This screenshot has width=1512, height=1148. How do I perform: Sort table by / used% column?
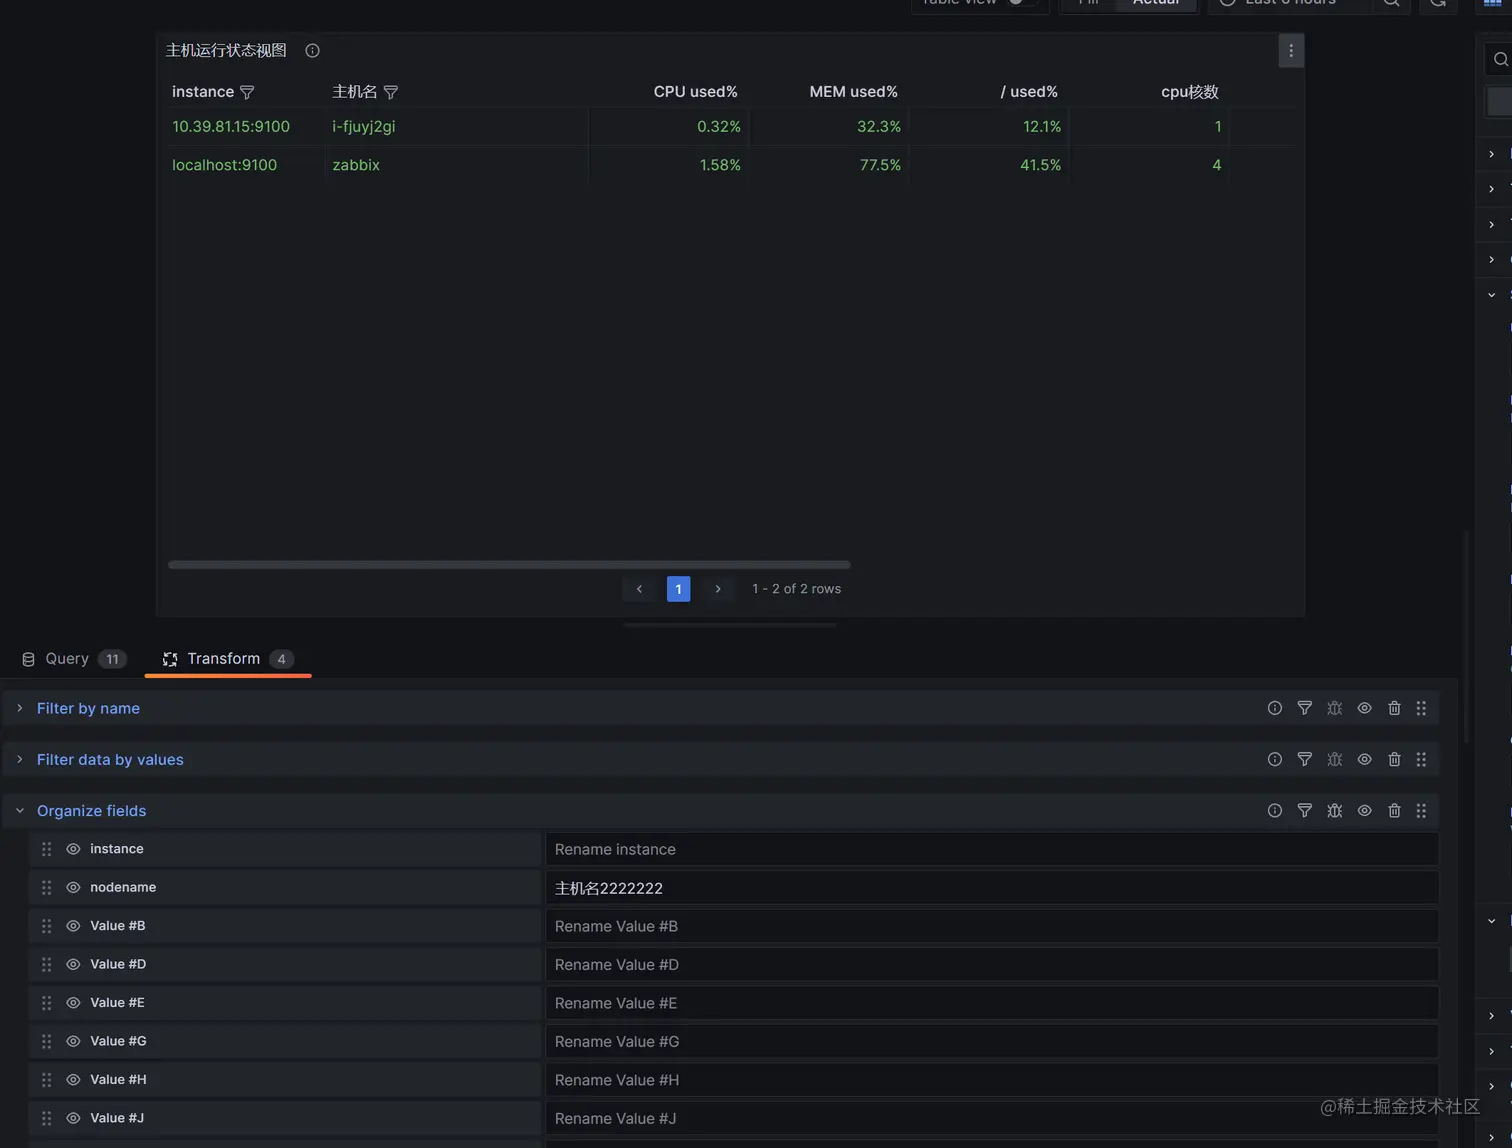[x=1029, y=92]
